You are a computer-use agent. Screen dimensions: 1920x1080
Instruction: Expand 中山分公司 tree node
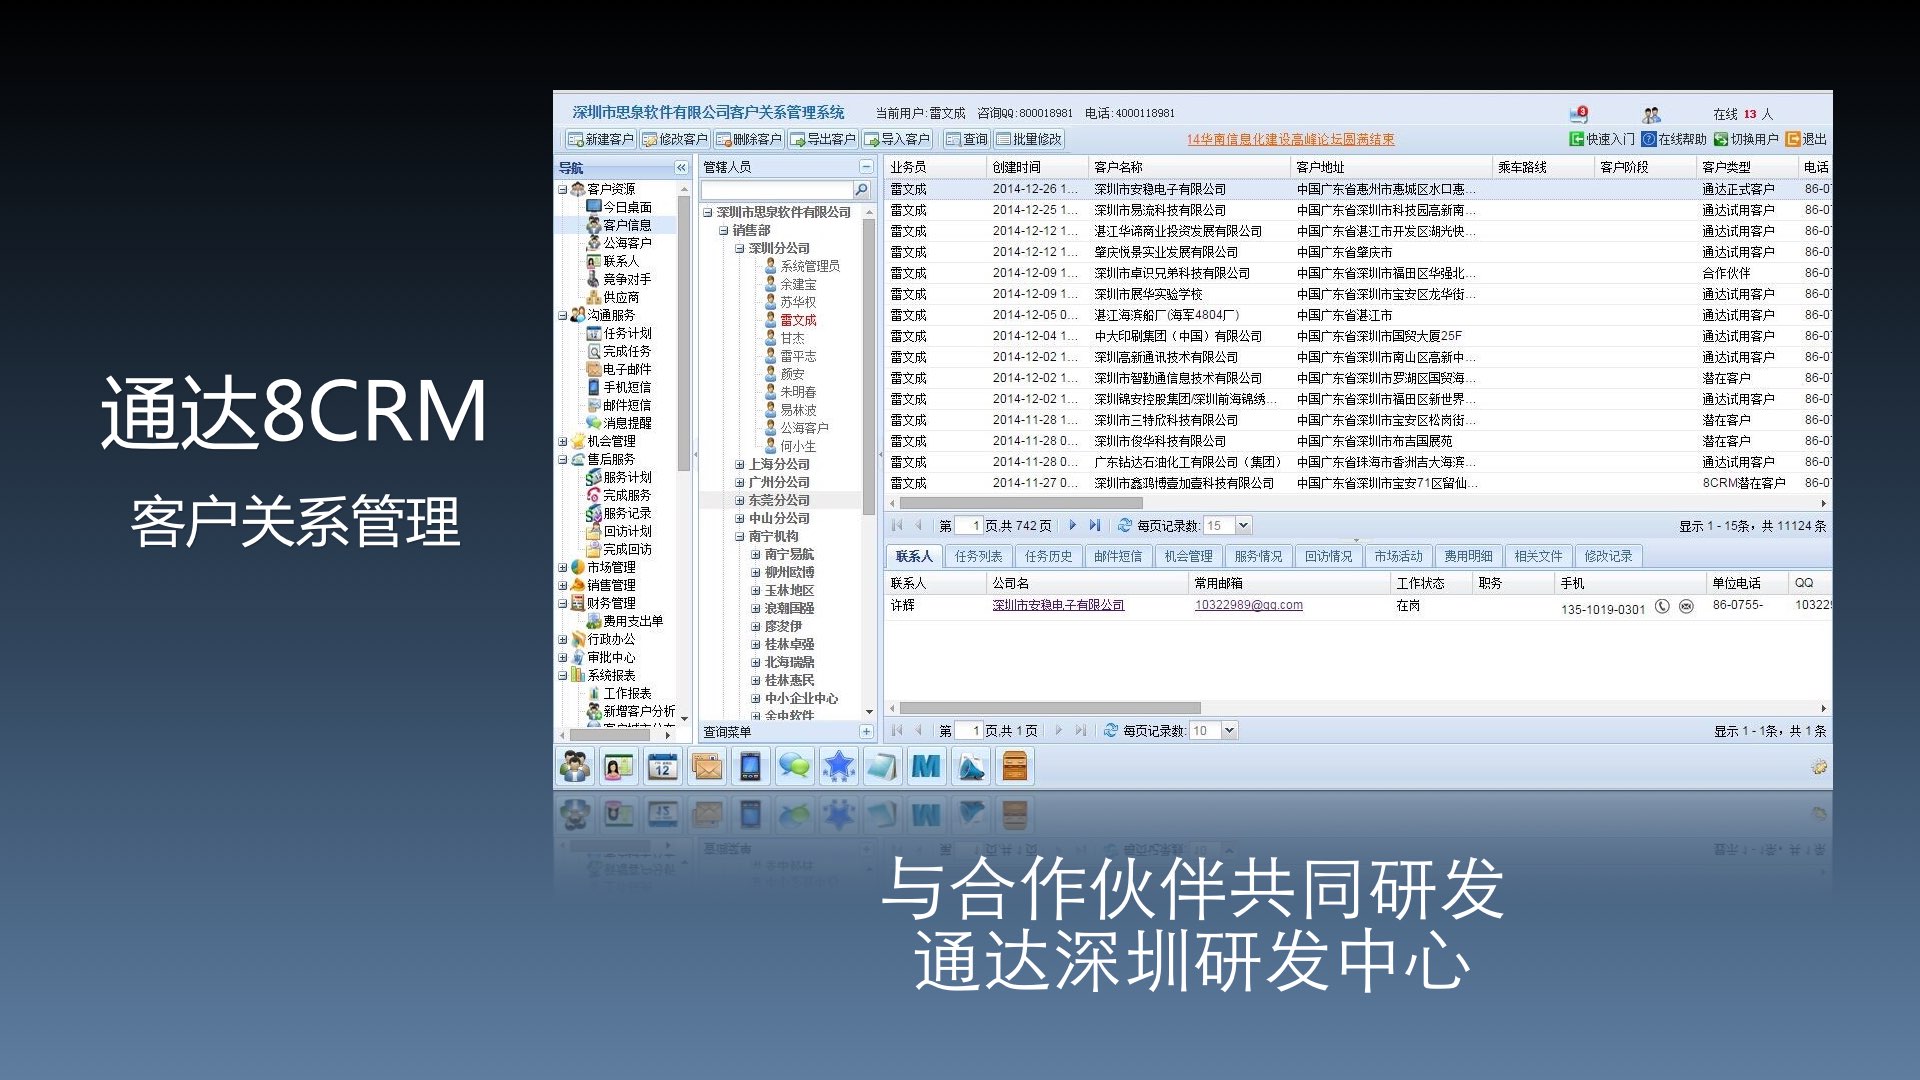point(740,519)
